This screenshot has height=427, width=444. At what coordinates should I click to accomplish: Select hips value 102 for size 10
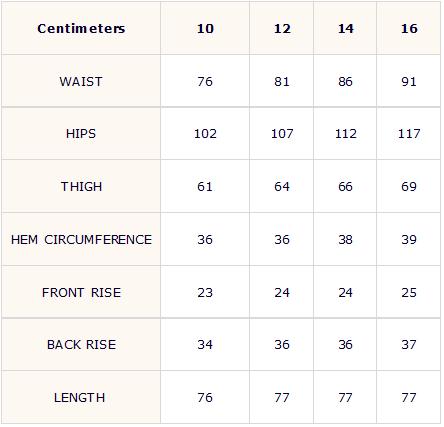click(x=205, y=134)
